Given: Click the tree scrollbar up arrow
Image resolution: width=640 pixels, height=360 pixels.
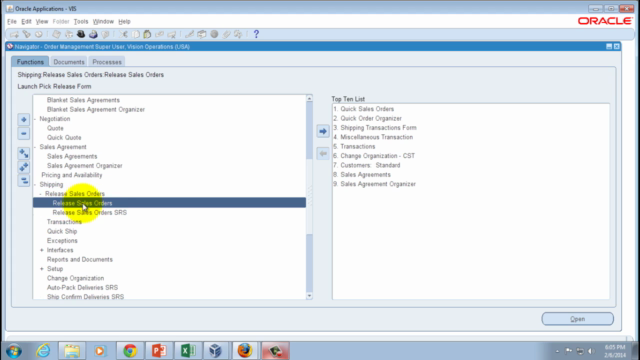Looking at the screenshot, I should click(x=309, y=98).
